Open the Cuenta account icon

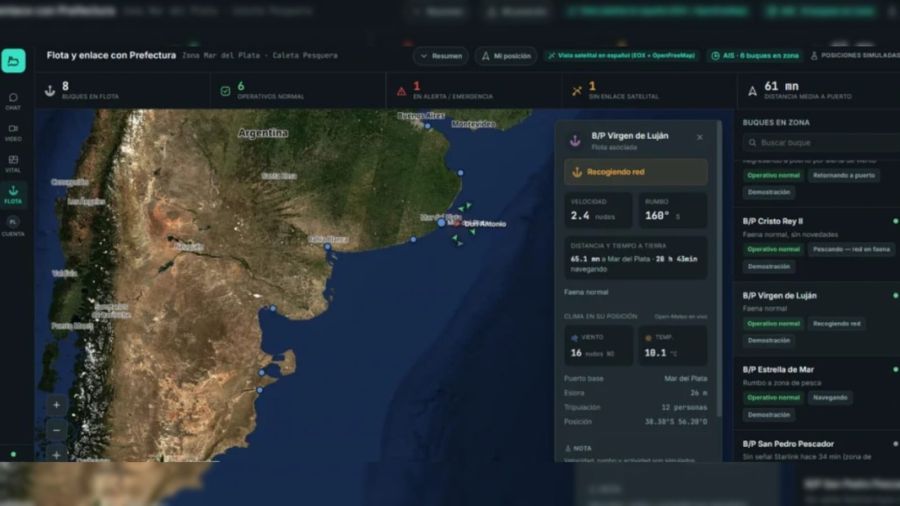pos(13,226)
